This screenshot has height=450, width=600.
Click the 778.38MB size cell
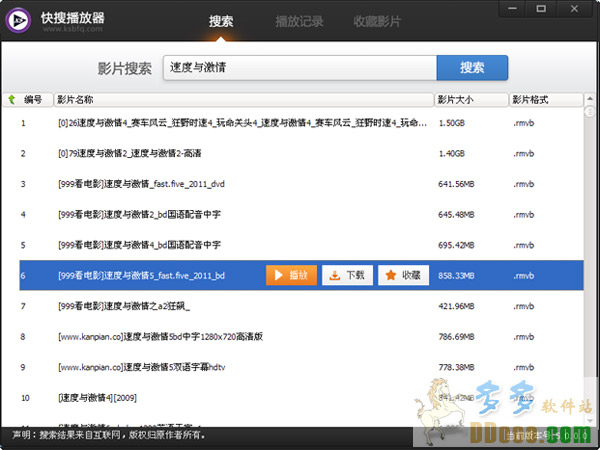(456, 368)
